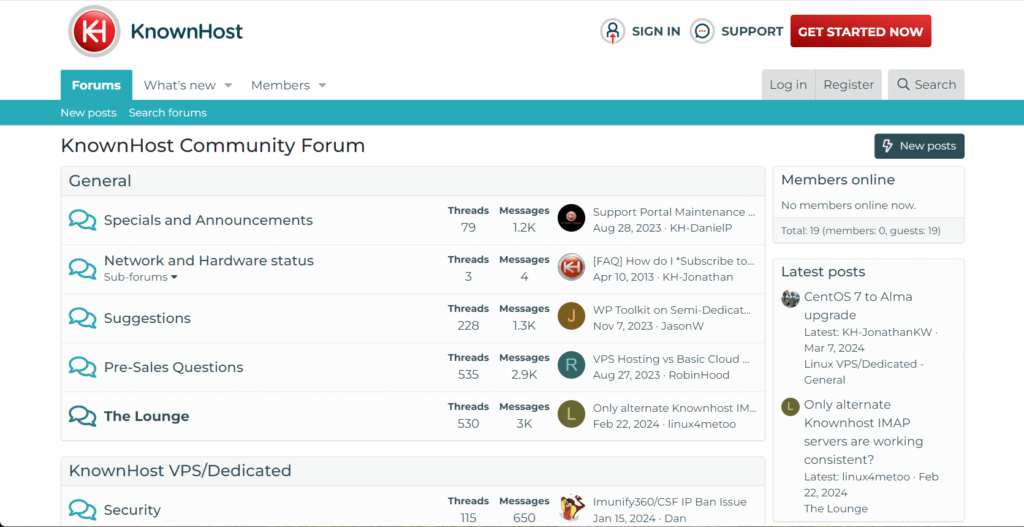Open Pre-Sales Questions forum
This screenshot has width=1024, height=527.
coord(174,367)
